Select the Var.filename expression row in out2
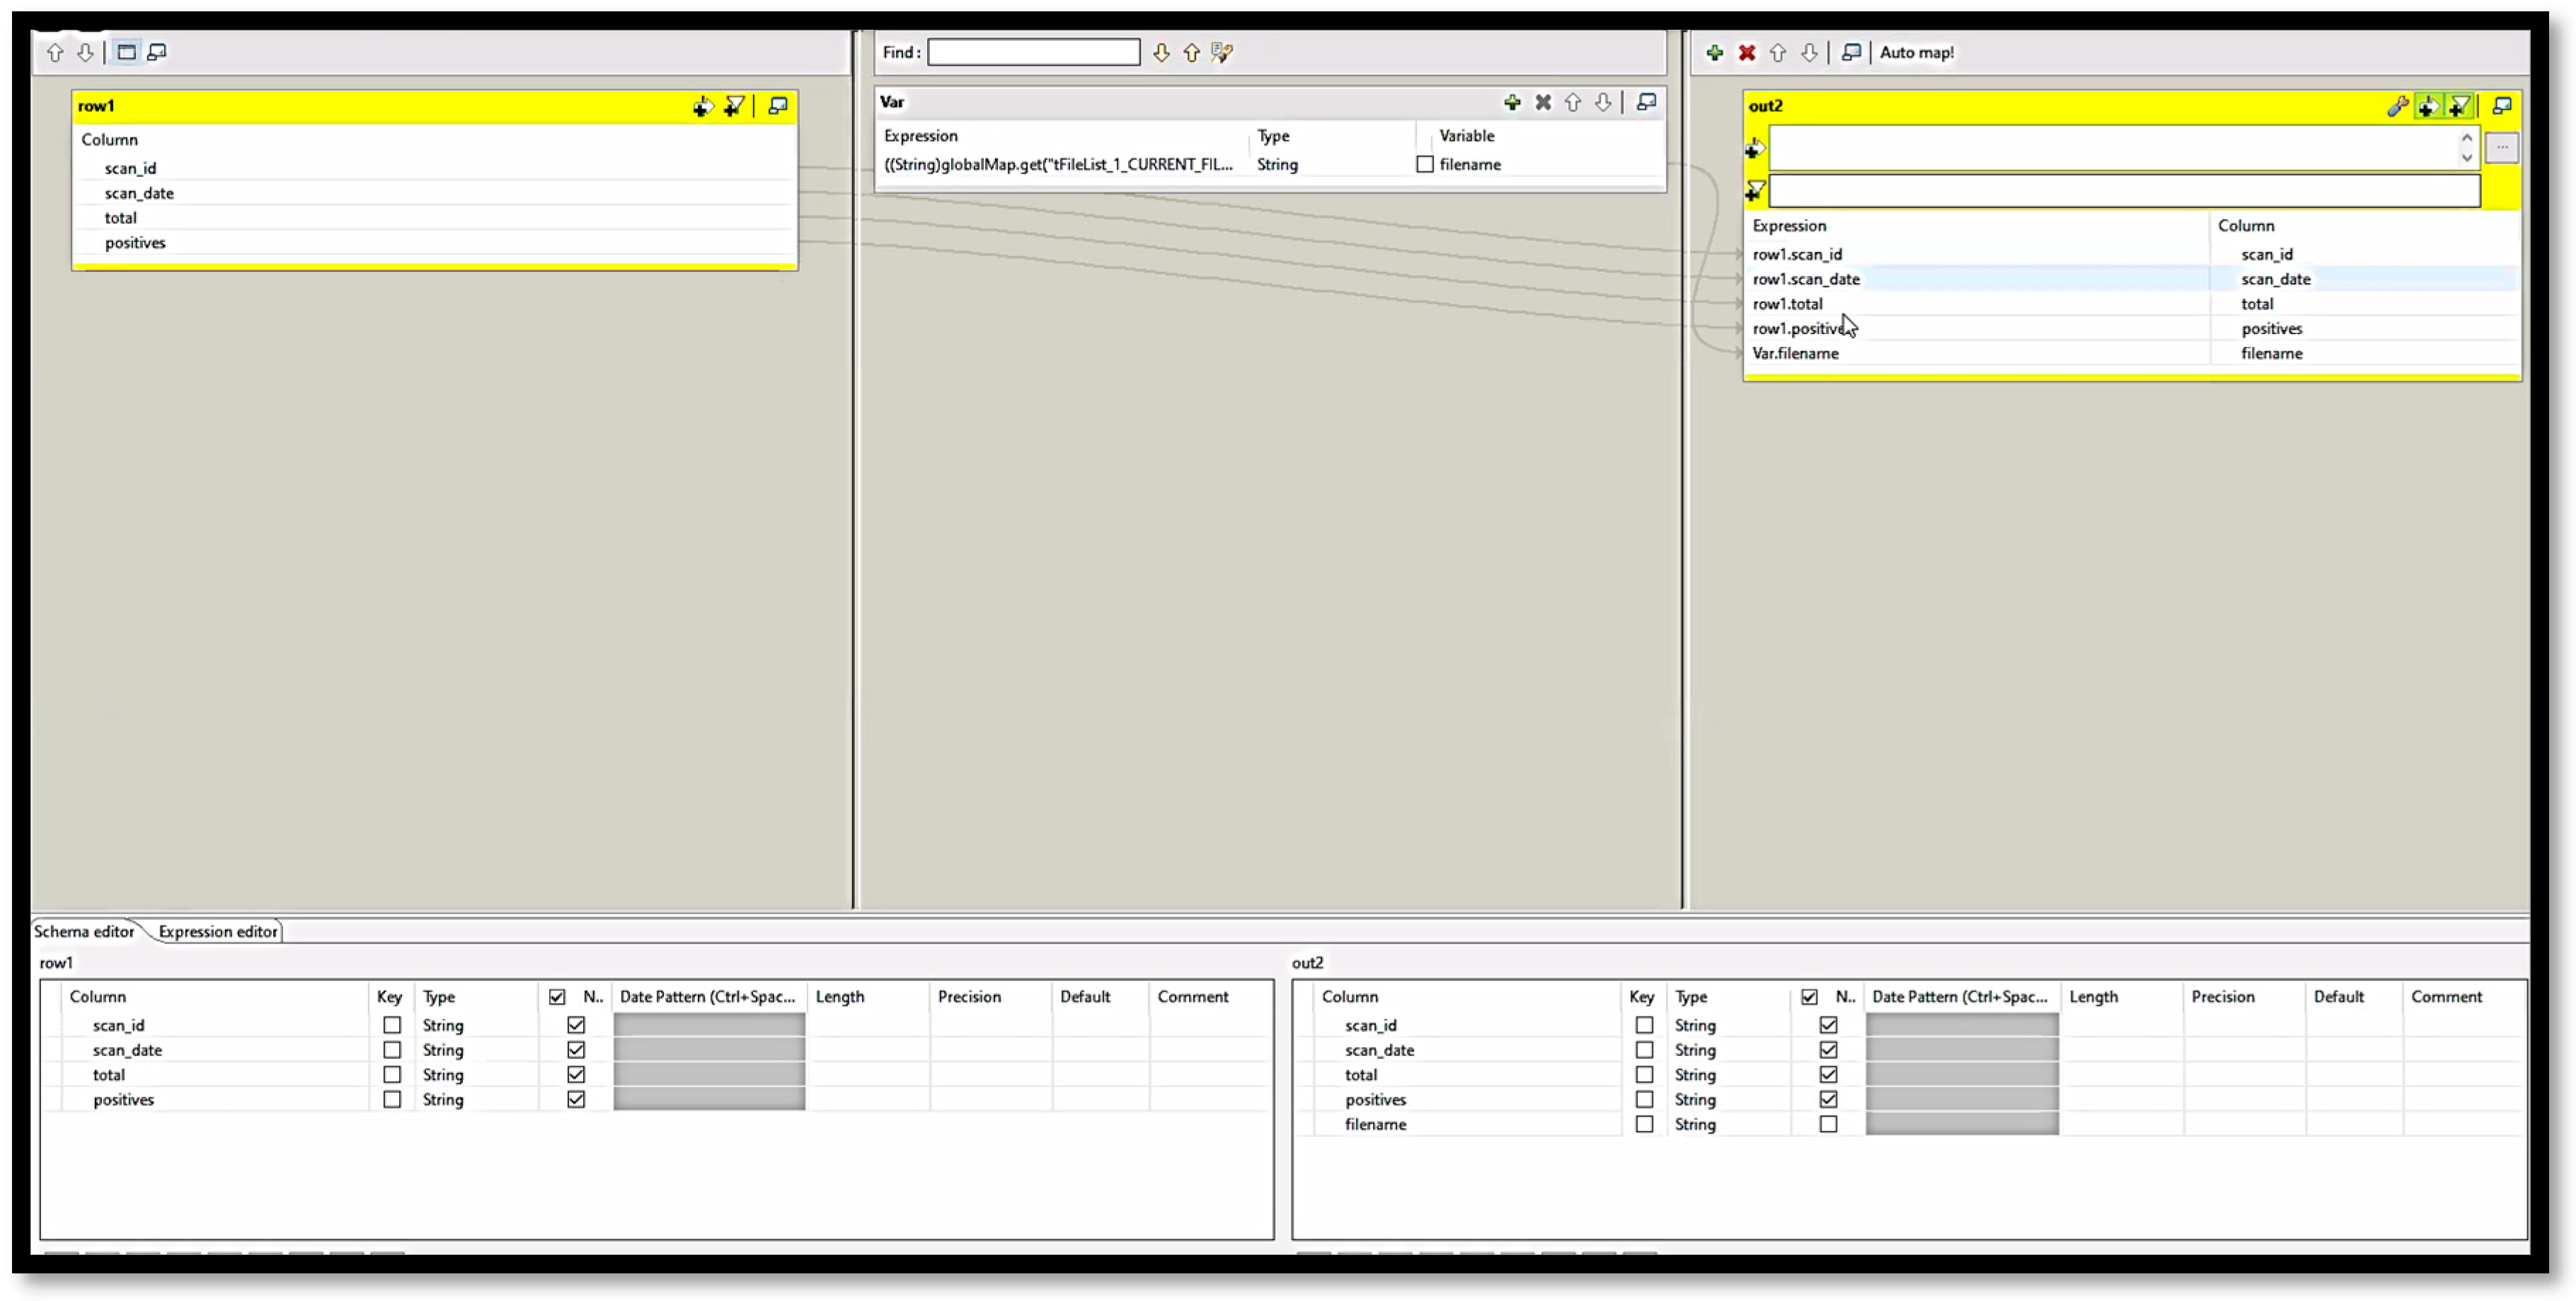 coord(1796,353)
